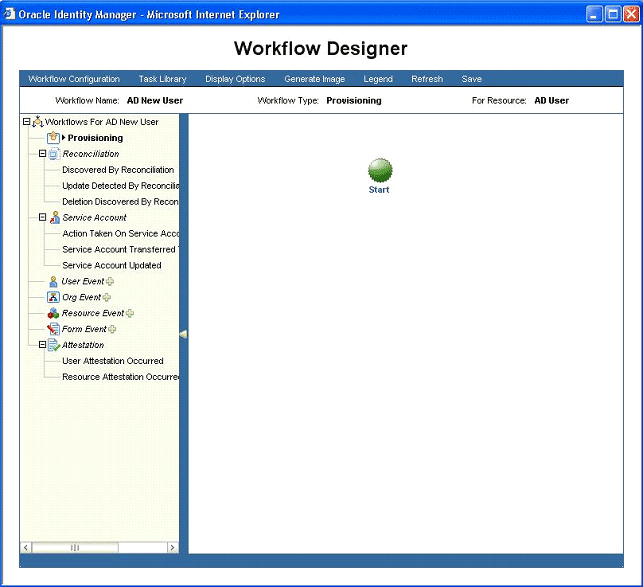Select Action Taken On Service Account item

tap(121, 233)
